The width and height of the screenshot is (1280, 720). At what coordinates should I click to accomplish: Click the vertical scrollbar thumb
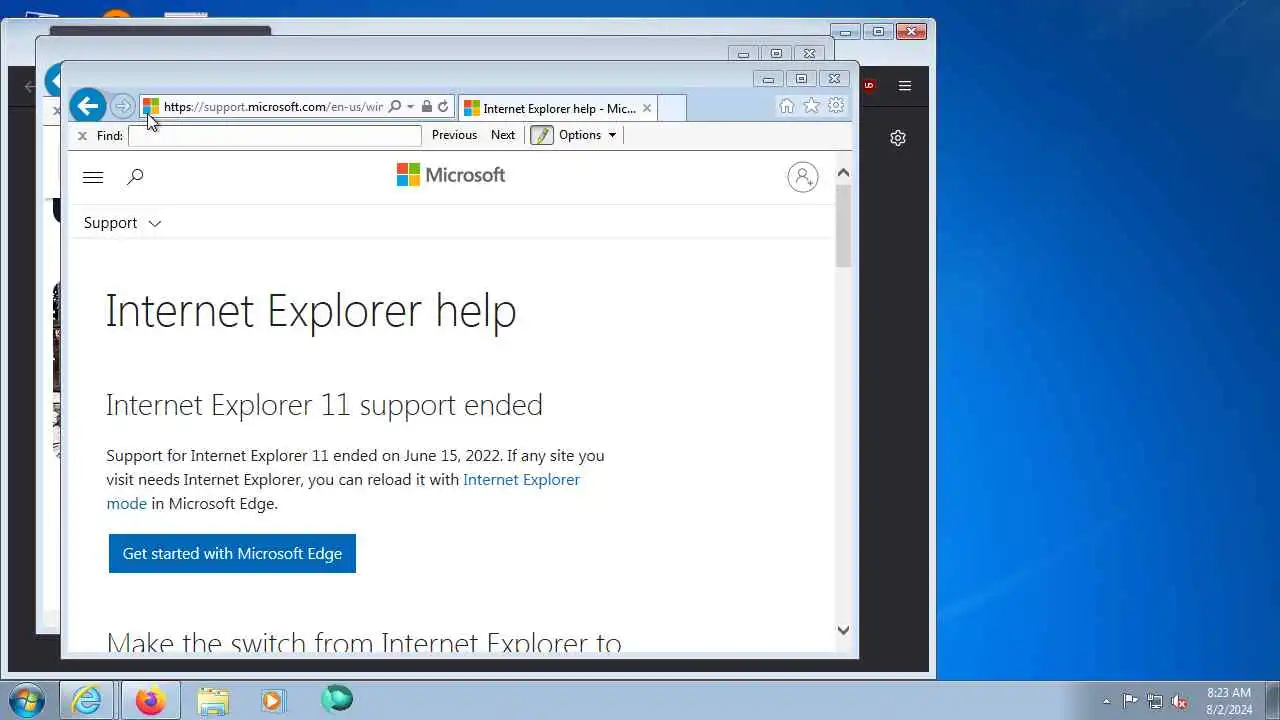[x=843, y=225]
